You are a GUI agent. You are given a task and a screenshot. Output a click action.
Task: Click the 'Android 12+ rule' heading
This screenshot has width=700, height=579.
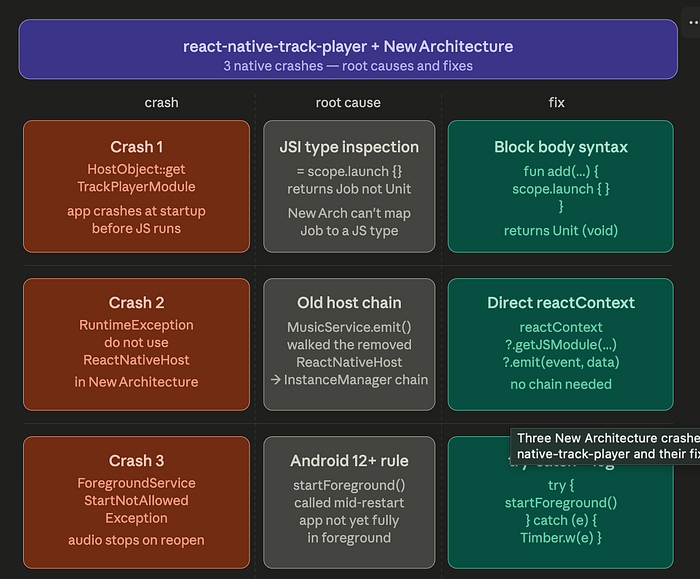point(349,461)
